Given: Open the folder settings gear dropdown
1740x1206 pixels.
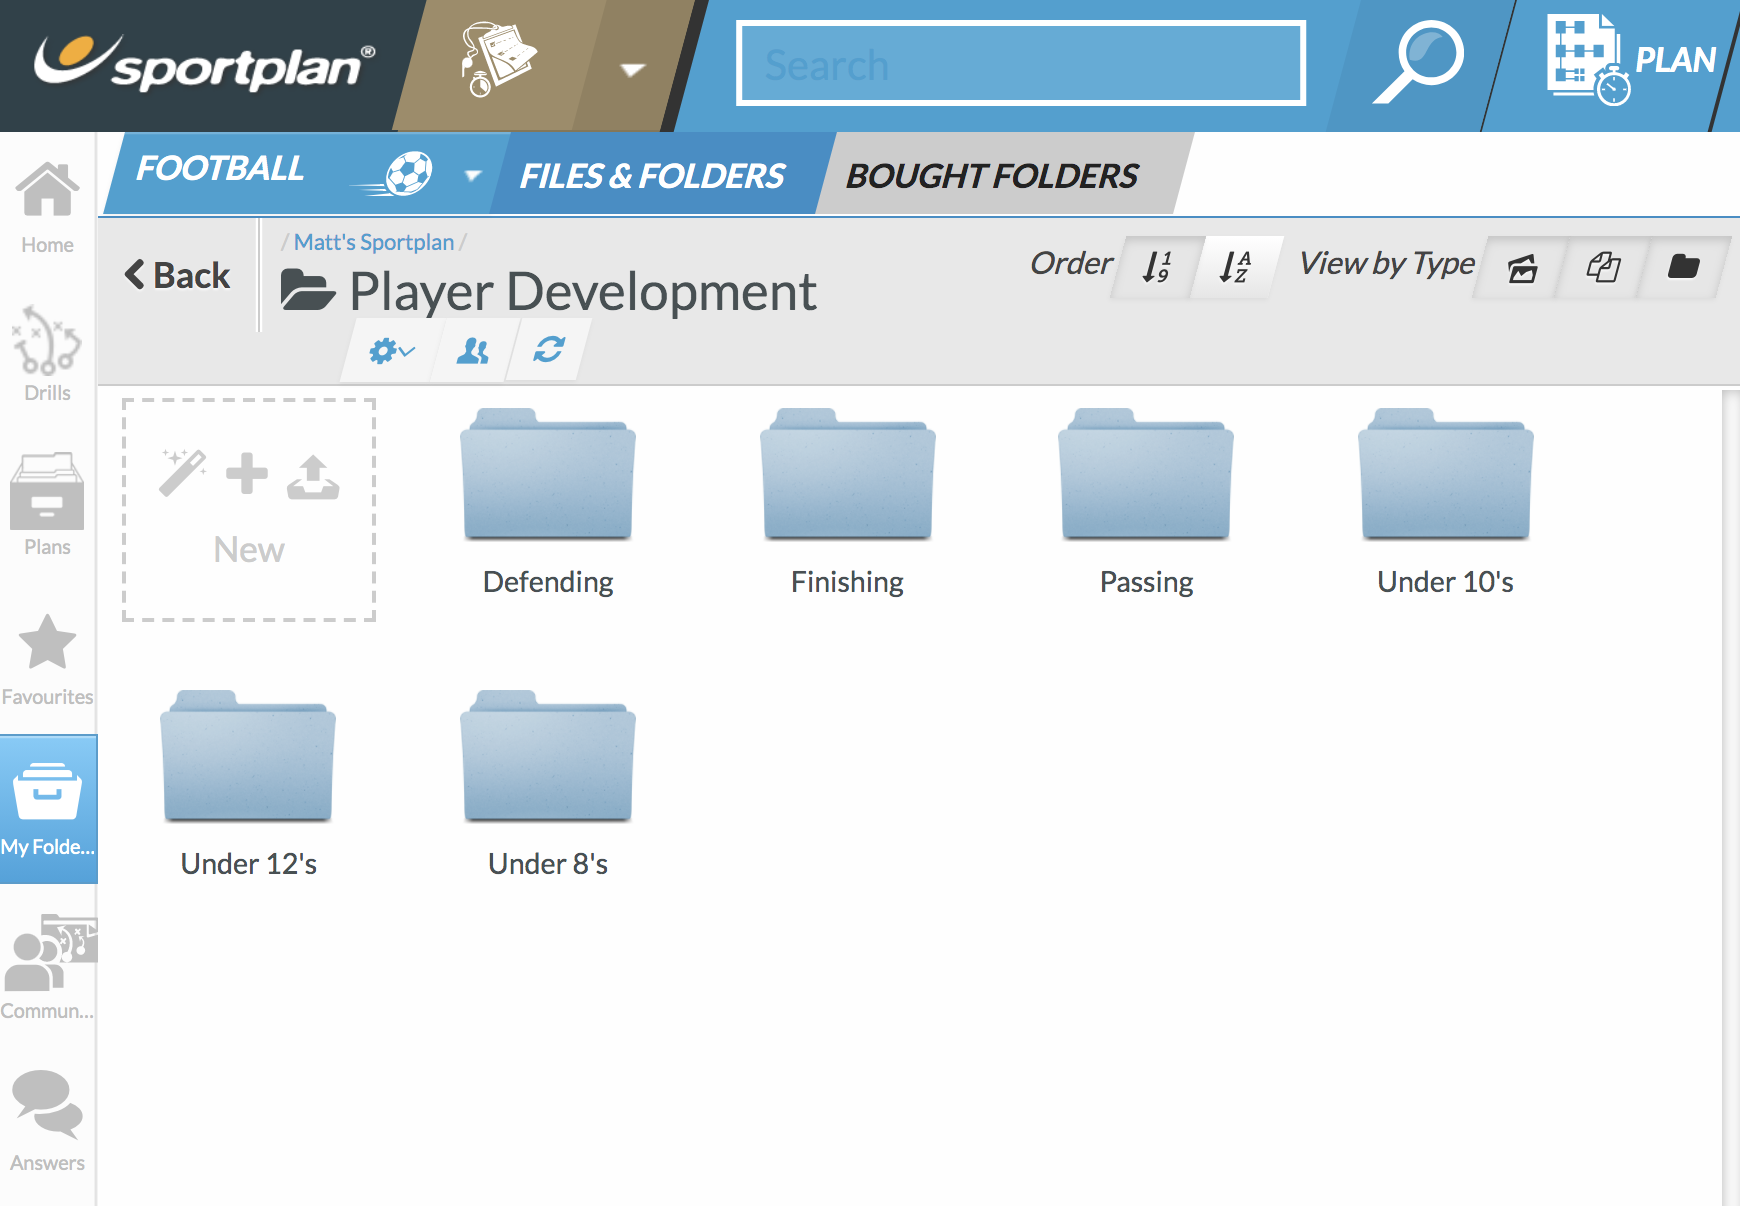Looking at the screenshot, I should point(390,351).
